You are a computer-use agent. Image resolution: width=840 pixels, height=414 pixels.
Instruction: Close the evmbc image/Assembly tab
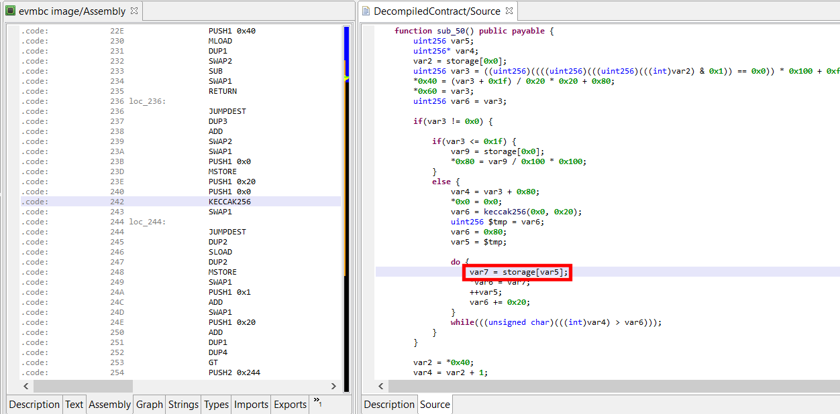coord(133,10)
